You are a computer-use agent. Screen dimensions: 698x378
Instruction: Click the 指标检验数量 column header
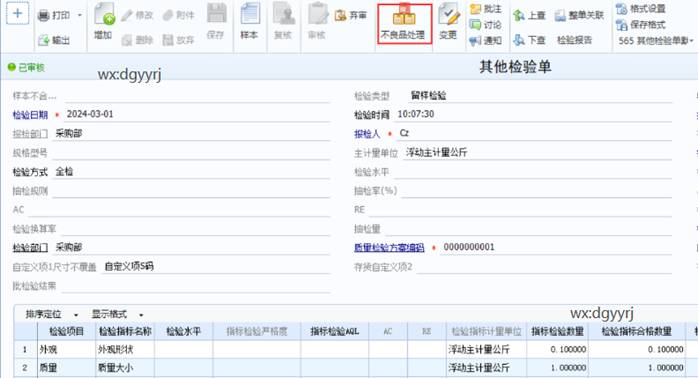tap(557, 332)
